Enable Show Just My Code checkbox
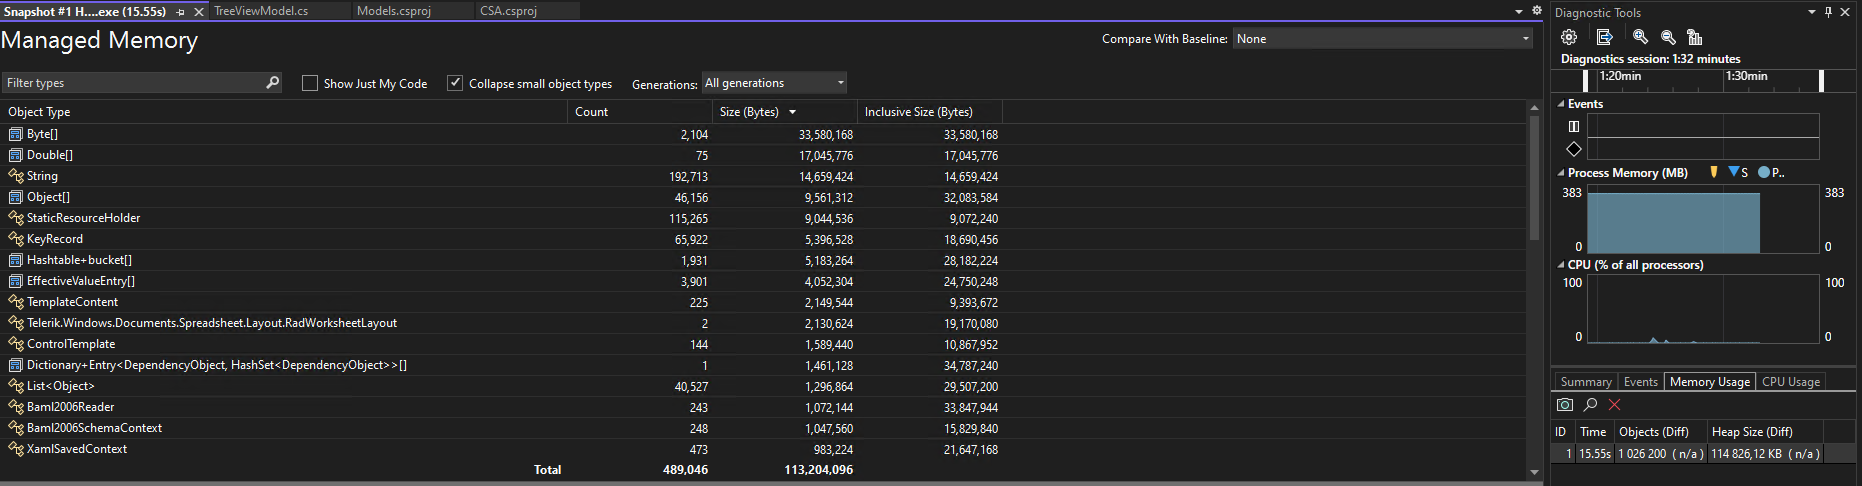 tap(310, 83)
